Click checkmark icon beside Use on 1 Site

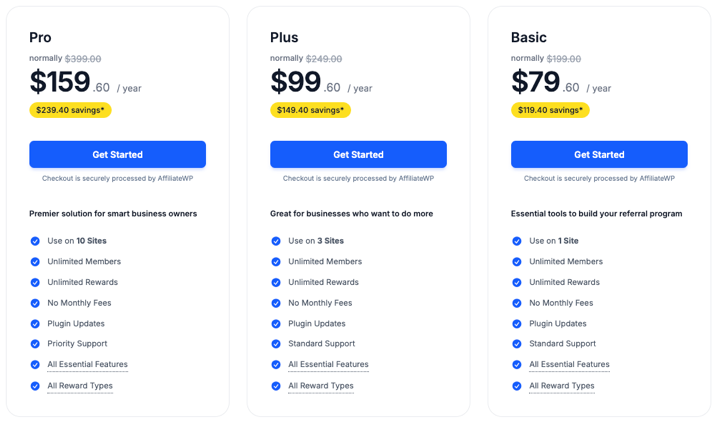(517, 241)
